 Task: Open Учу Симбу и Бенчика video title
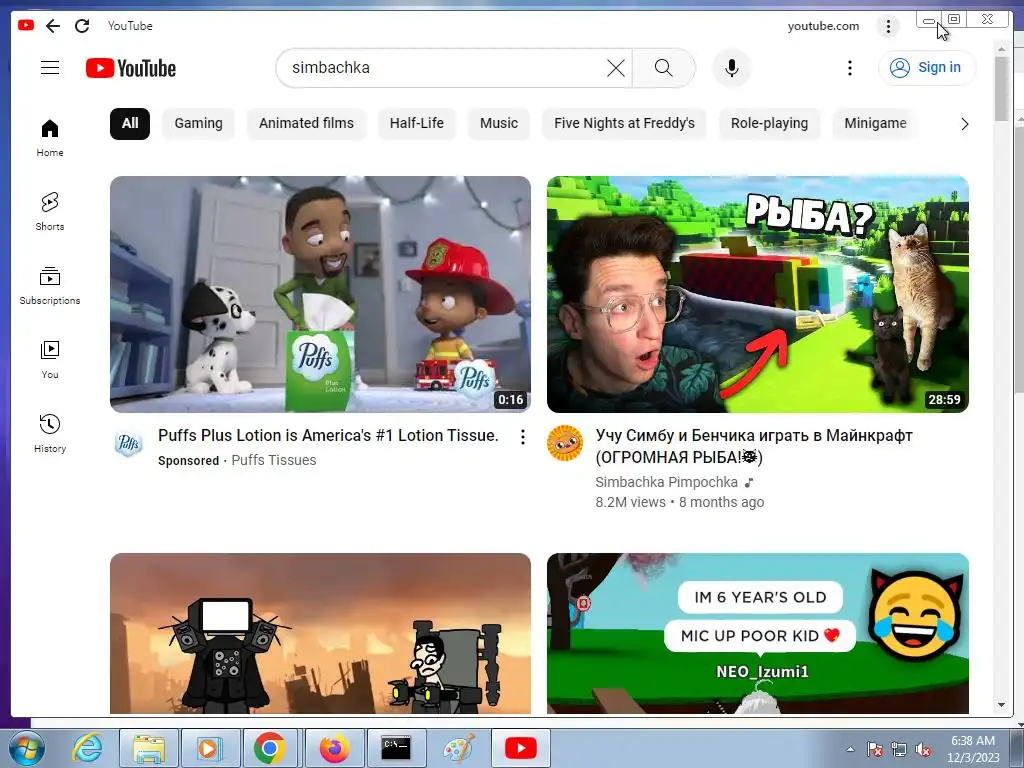[754, 446]
